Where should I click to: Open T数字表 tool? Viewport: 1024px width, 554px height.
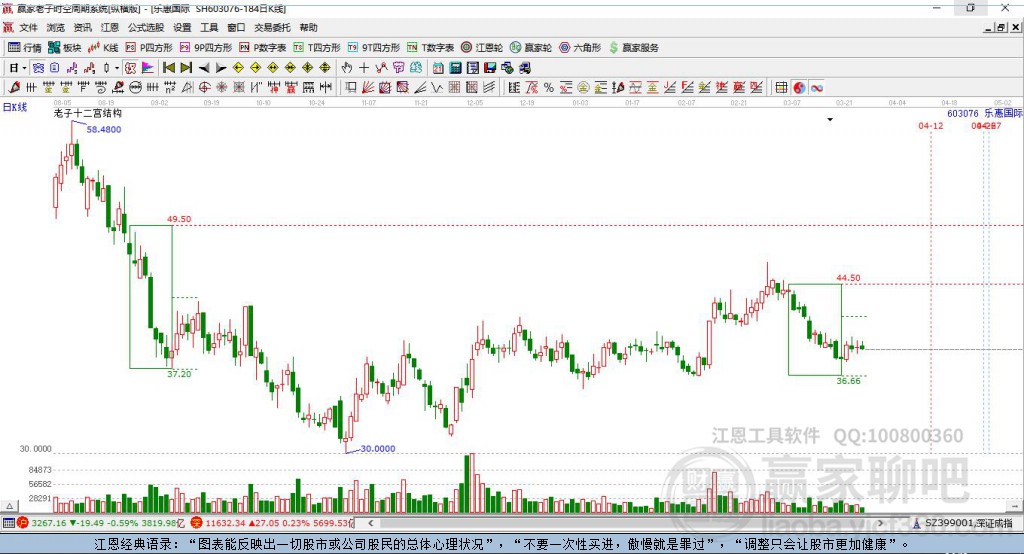tap(430, 48)
